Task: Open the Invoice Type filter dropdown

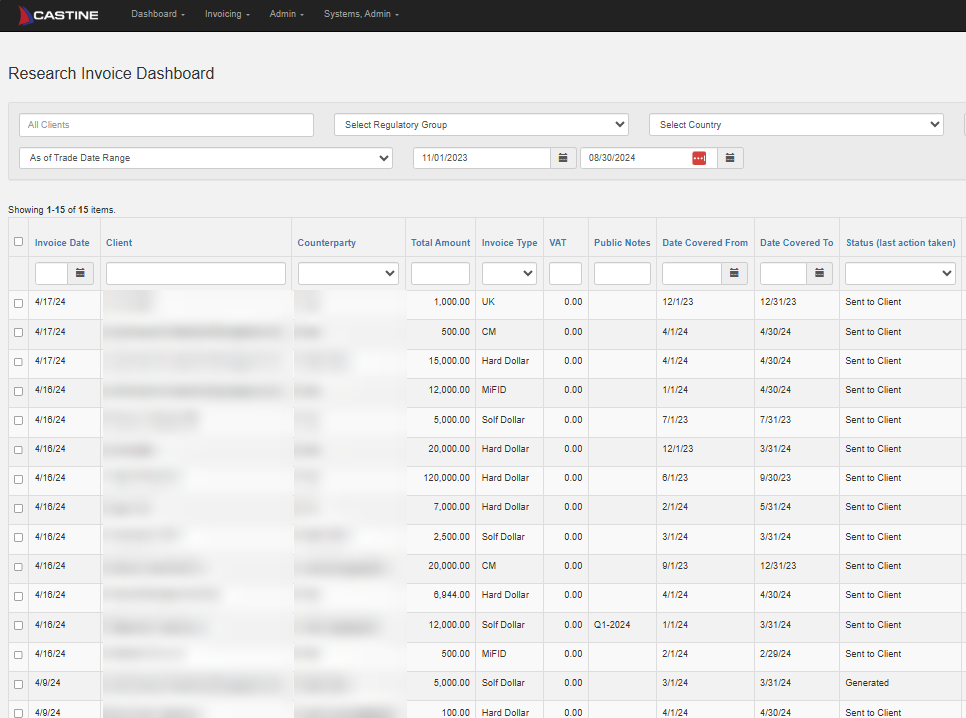Action: click(509, 273)
